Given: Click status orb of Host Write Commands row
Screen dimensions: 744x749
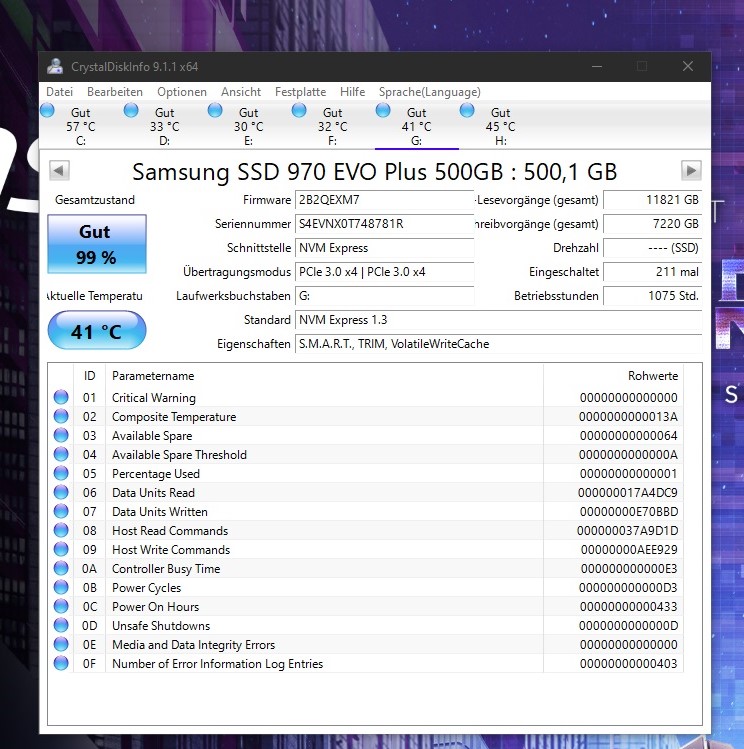Looking at the screenshot, I should [61, 549].
